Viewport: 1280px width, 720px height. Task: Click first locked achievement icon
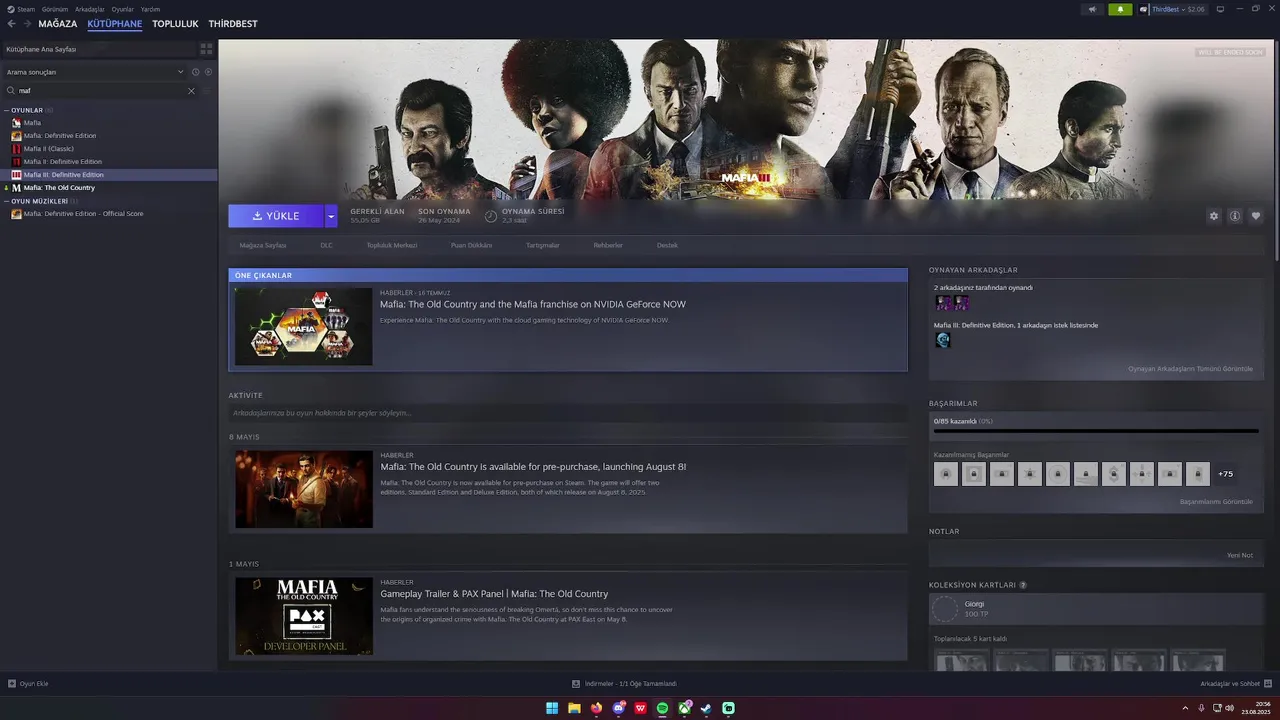click(946, 474)
